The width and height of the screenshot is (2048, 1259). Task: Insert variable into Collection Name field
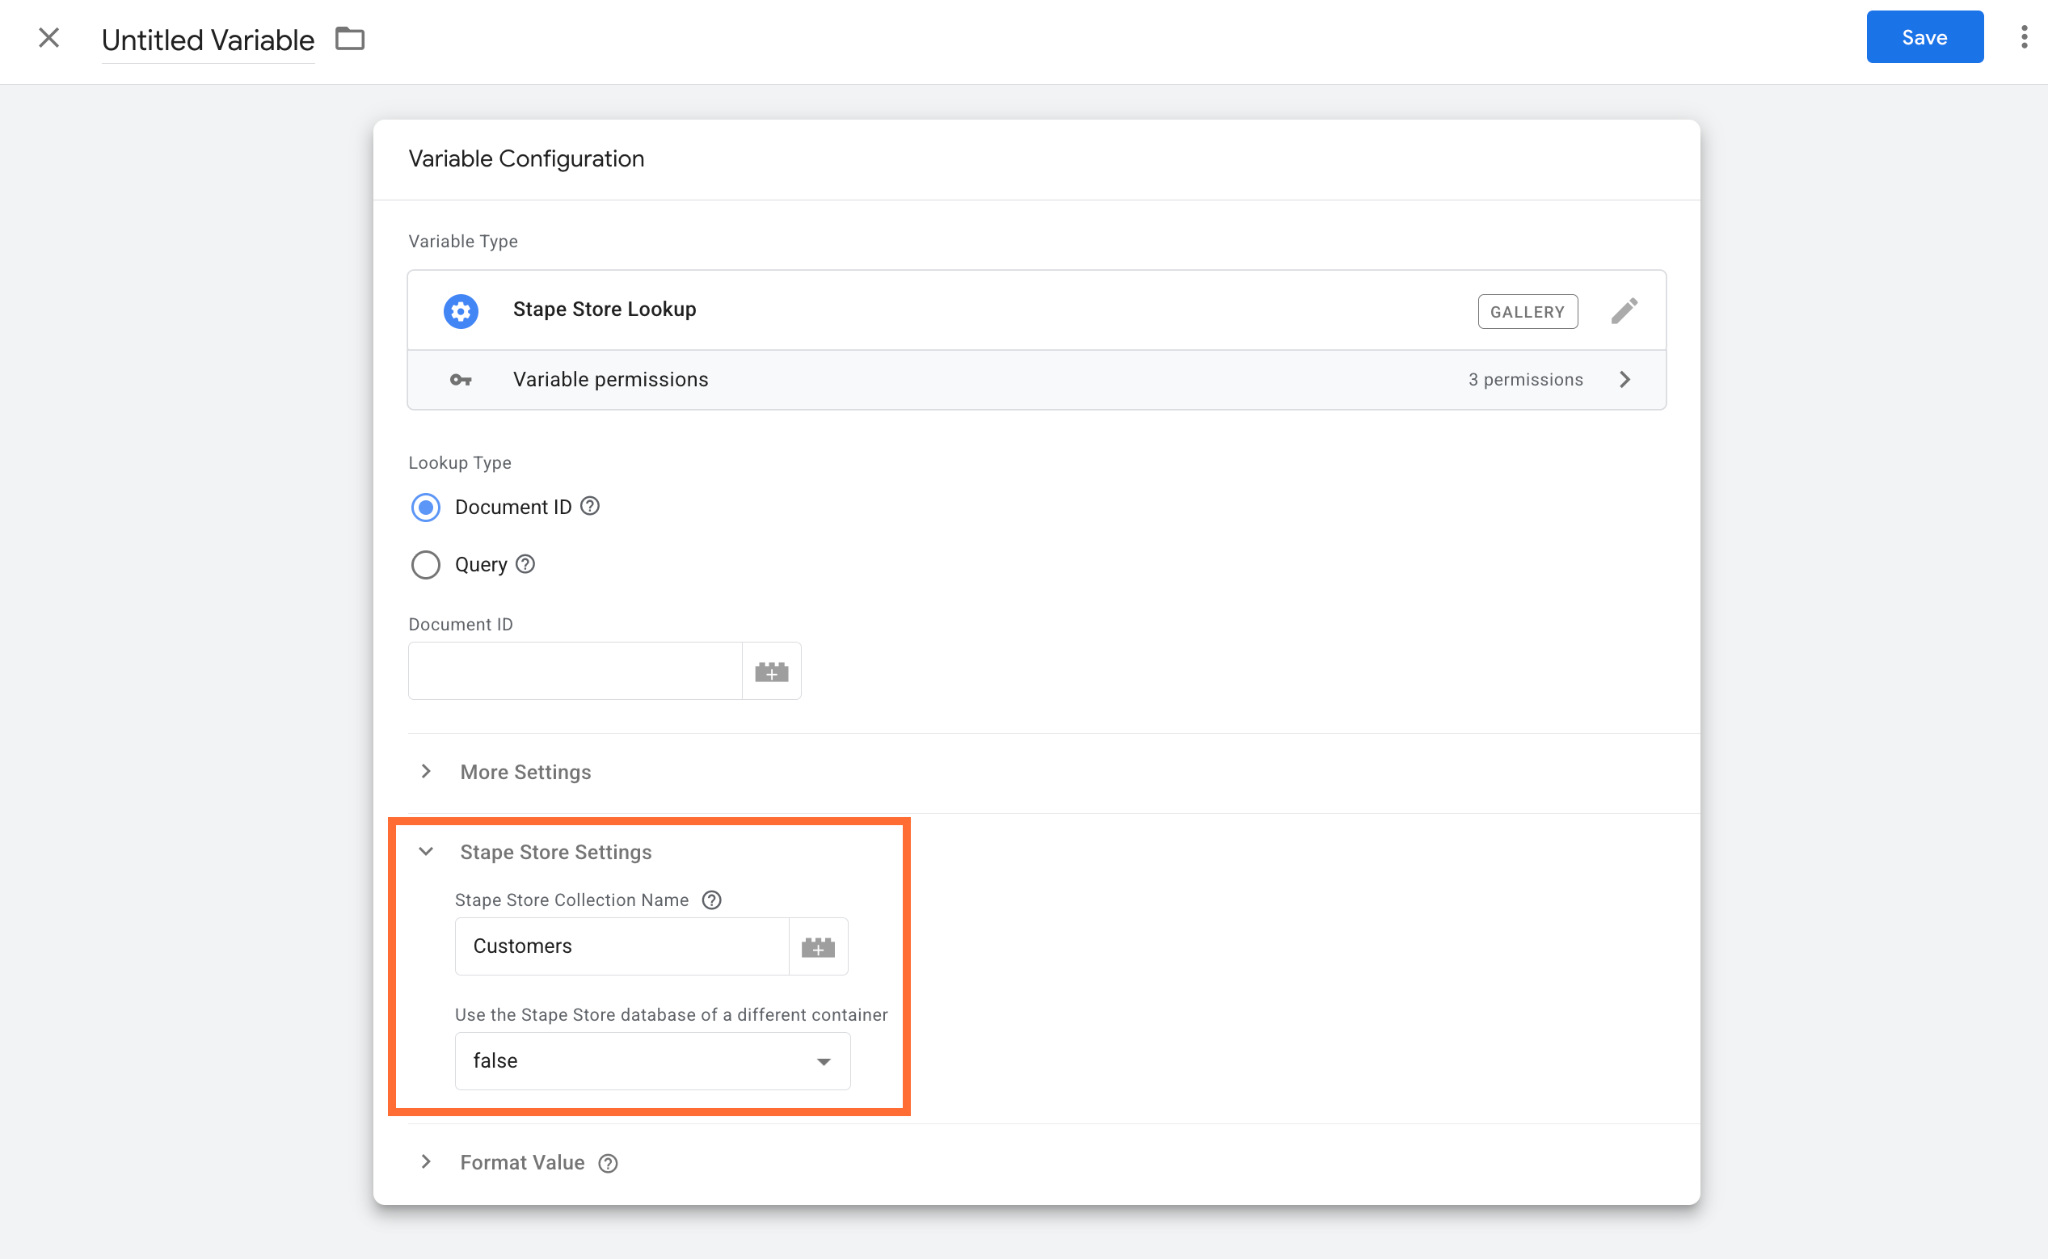[x=818, y=947]
